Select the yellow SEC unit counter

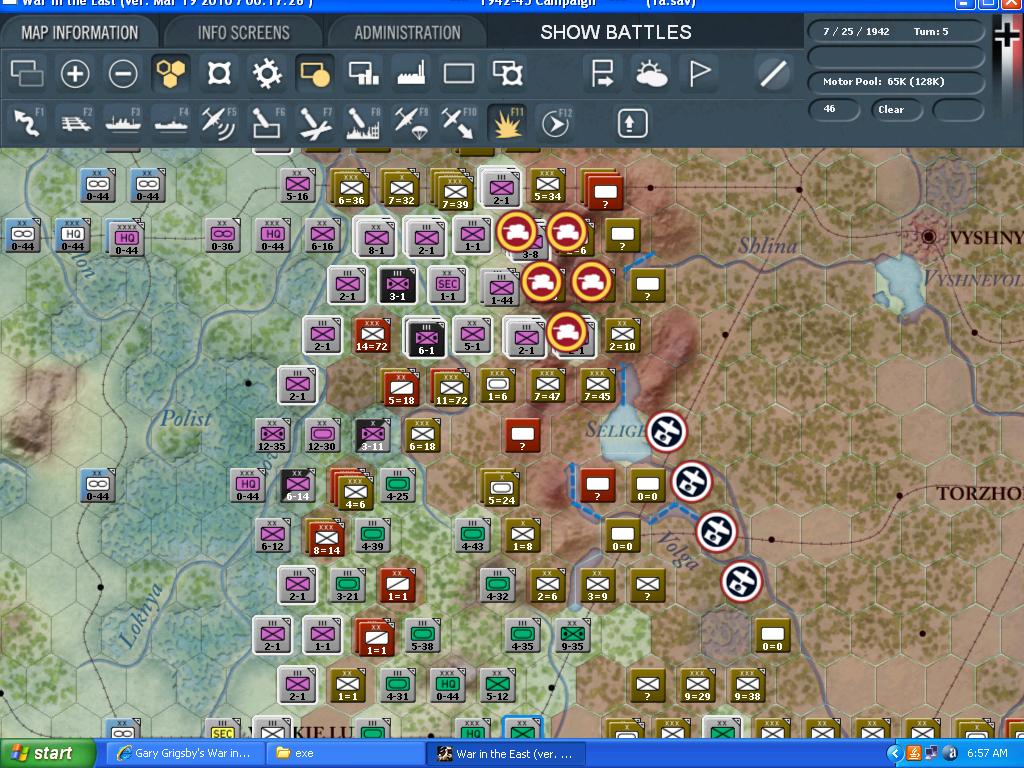[x=222, y=730]
